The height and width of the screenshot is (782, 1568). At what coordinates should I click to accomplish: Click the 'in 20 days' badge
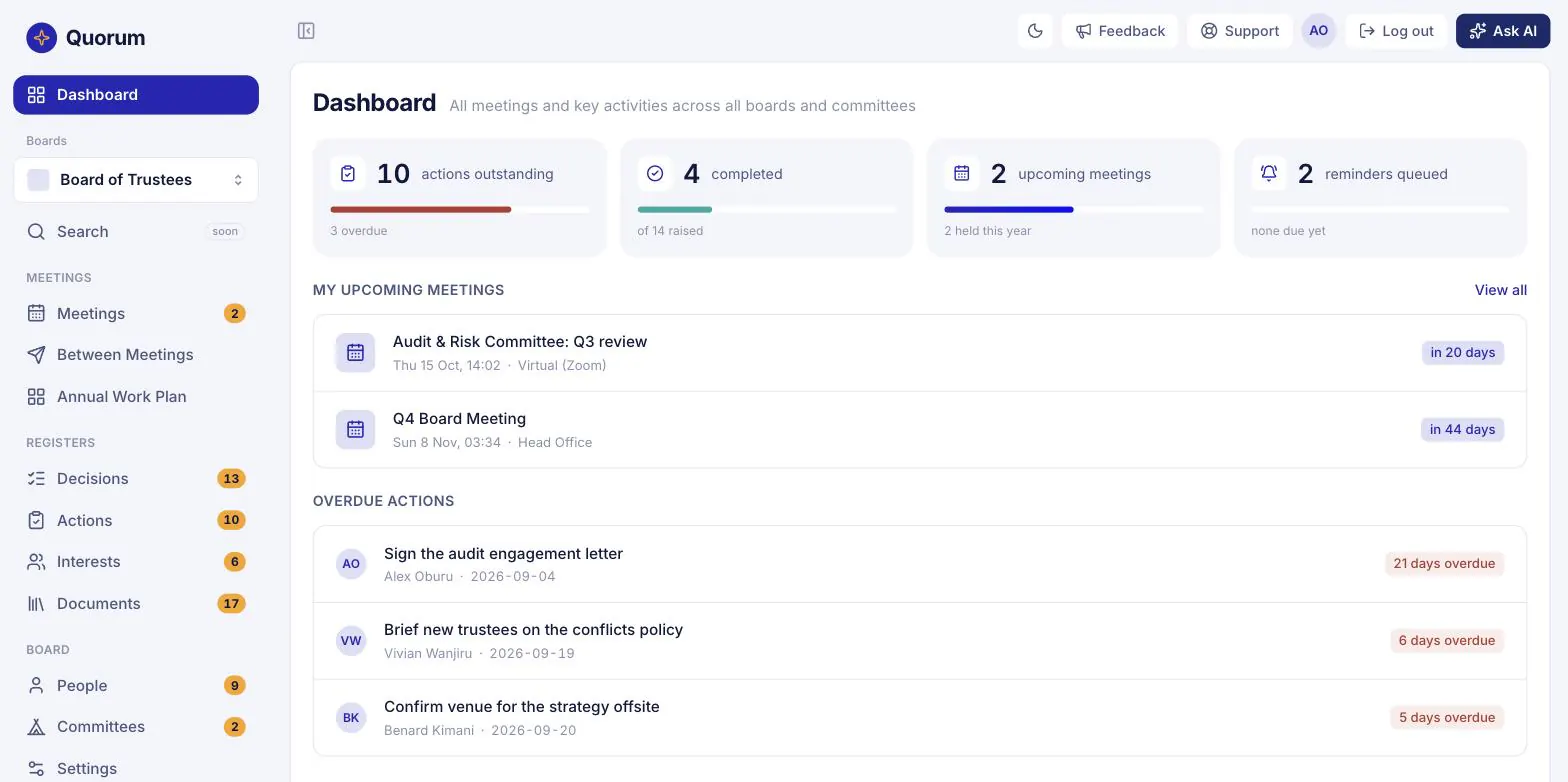point(1463,353)
